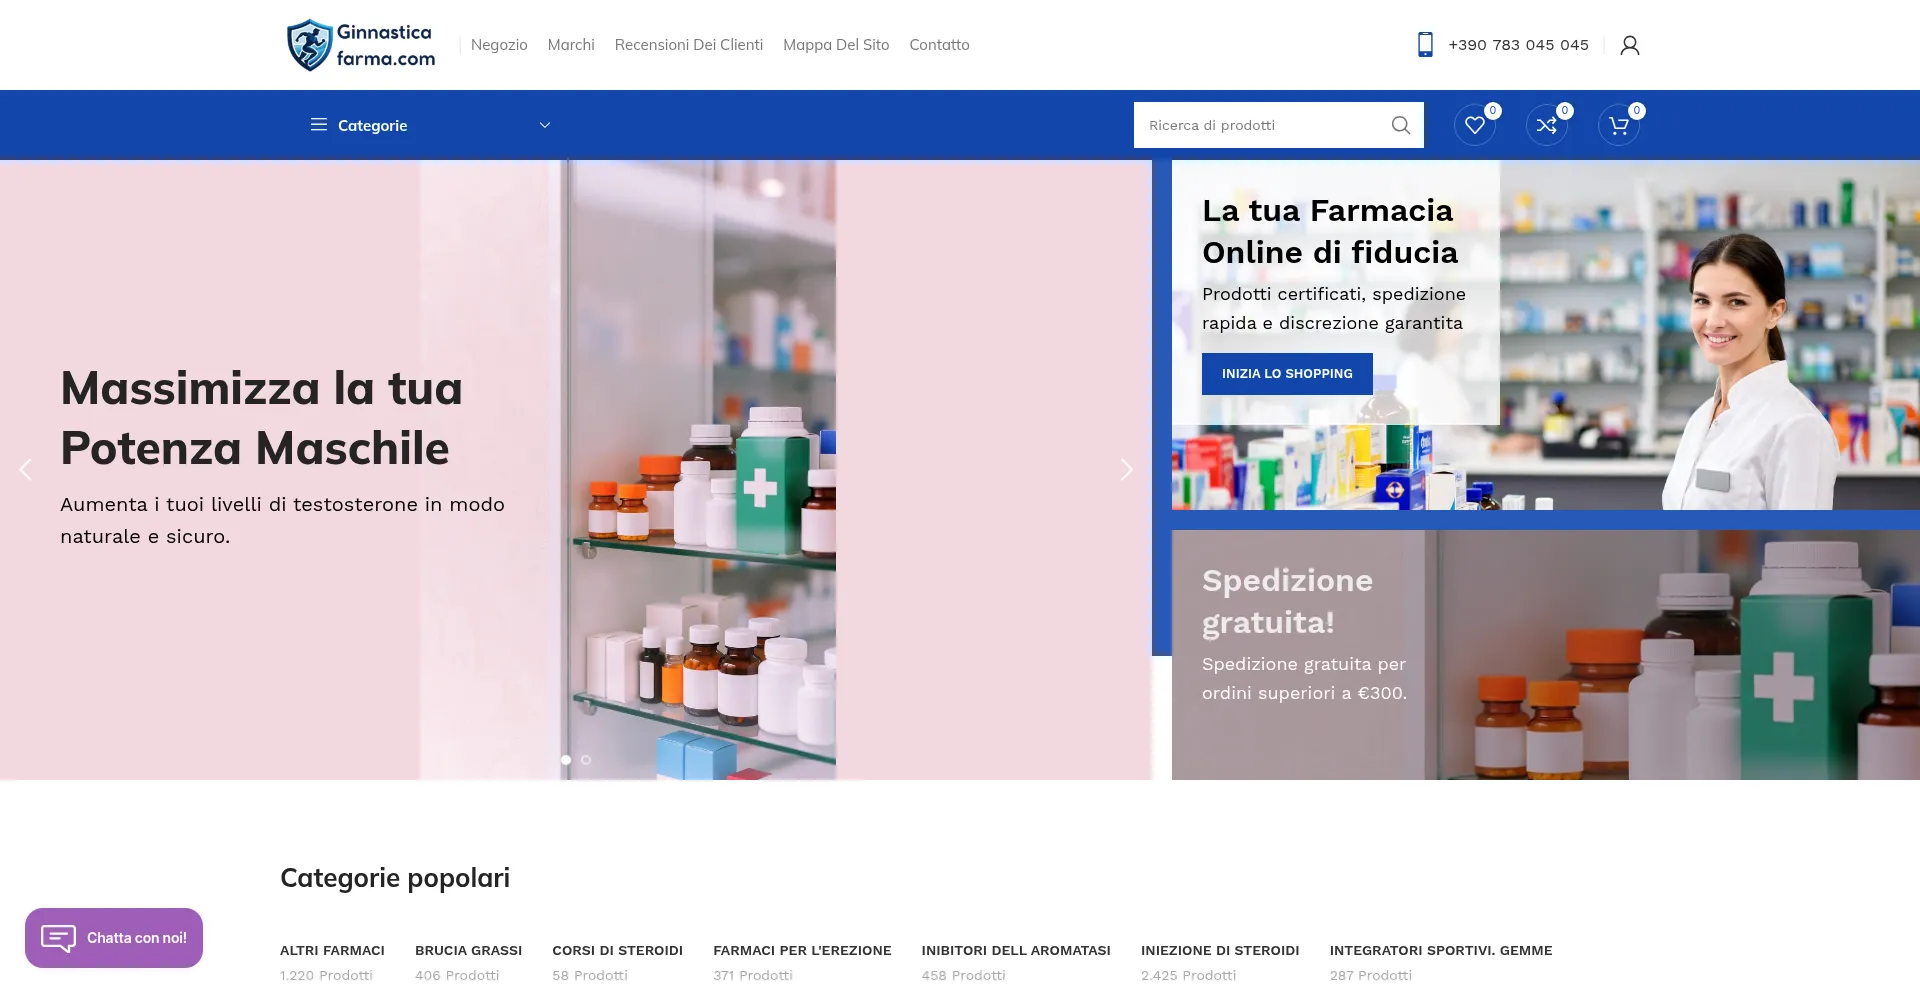Click the user account icon
Image resolution: width=1920 pixels, height=993 pixels.
coord(1630,45)
